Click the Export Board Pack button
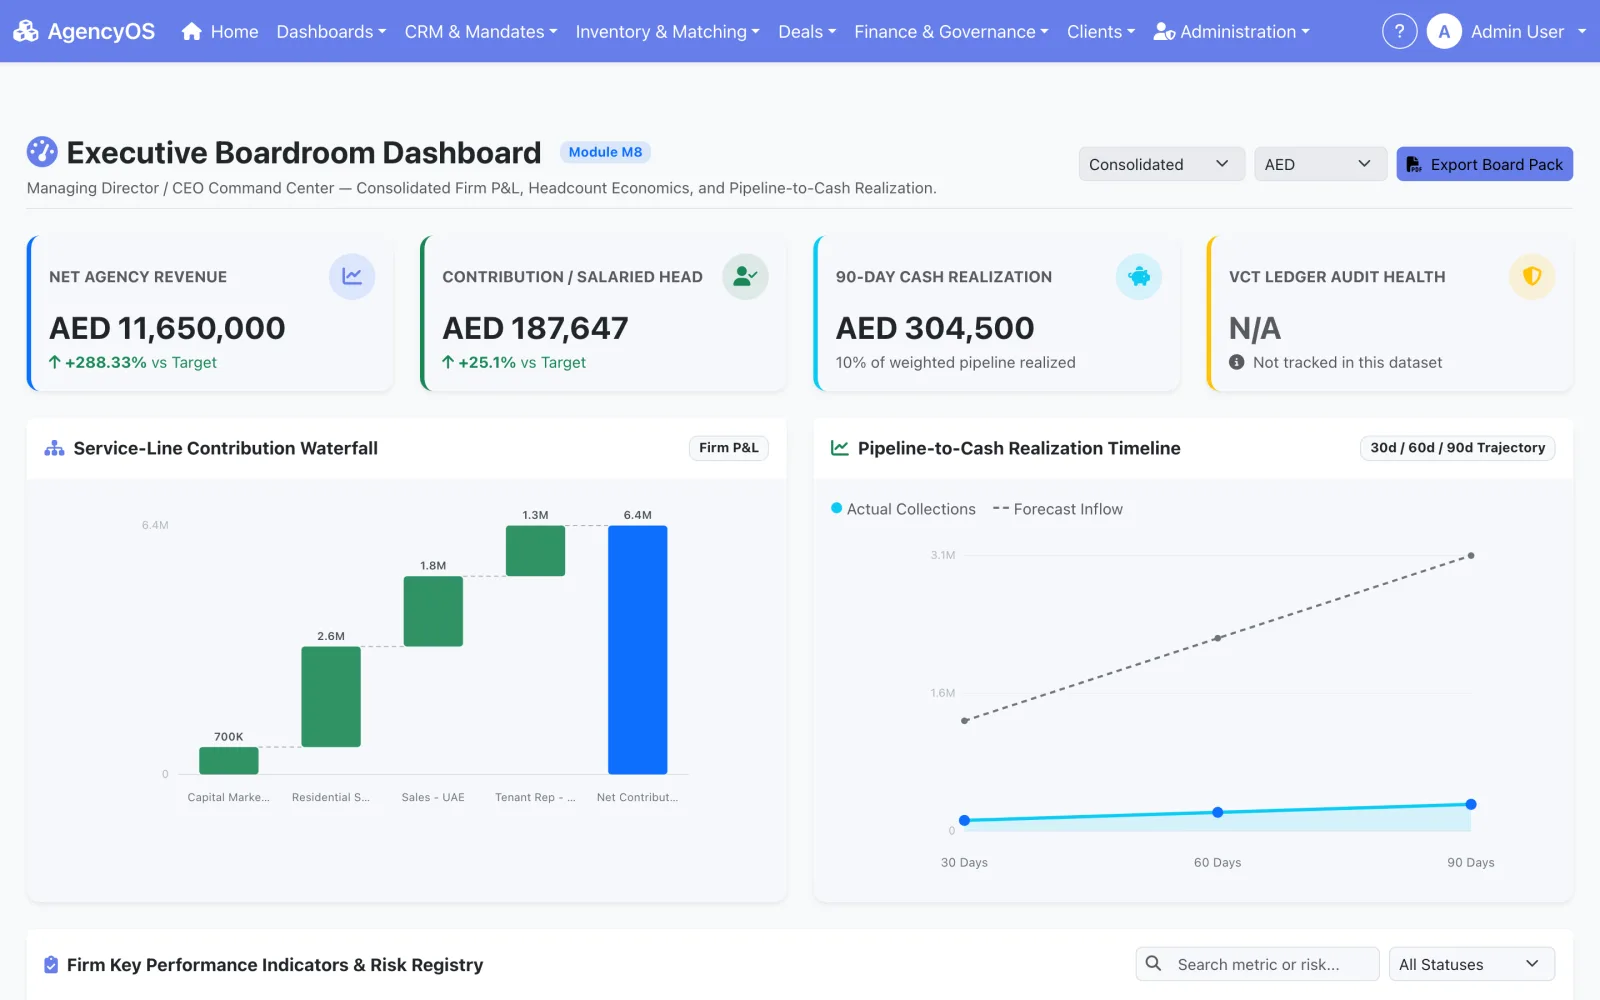 coord(1484,164)
